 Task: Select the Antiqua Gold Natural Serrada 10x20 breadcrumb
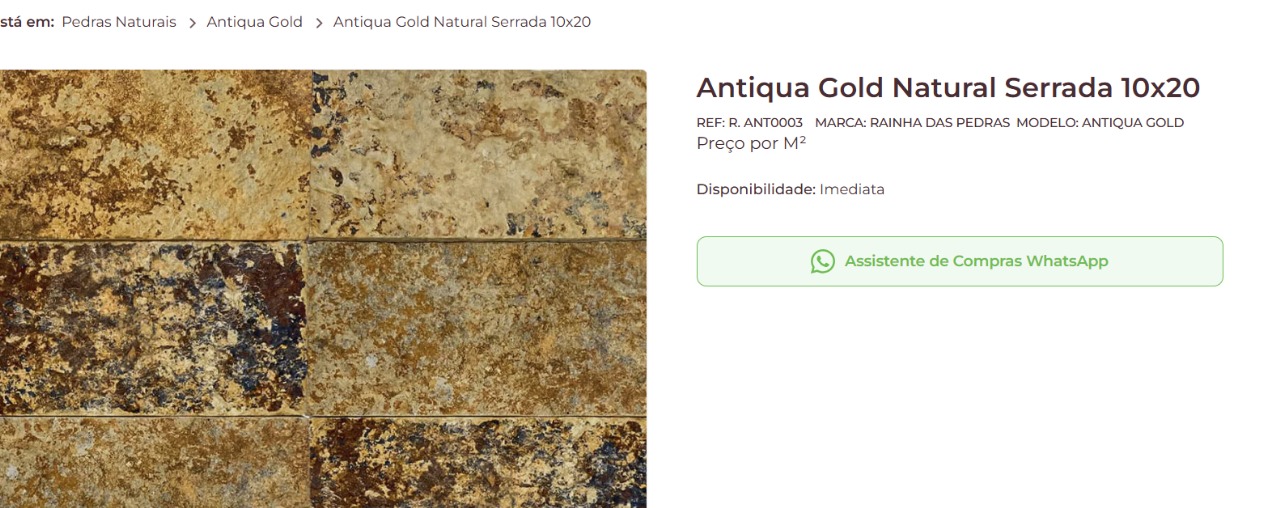click(462, 22)
